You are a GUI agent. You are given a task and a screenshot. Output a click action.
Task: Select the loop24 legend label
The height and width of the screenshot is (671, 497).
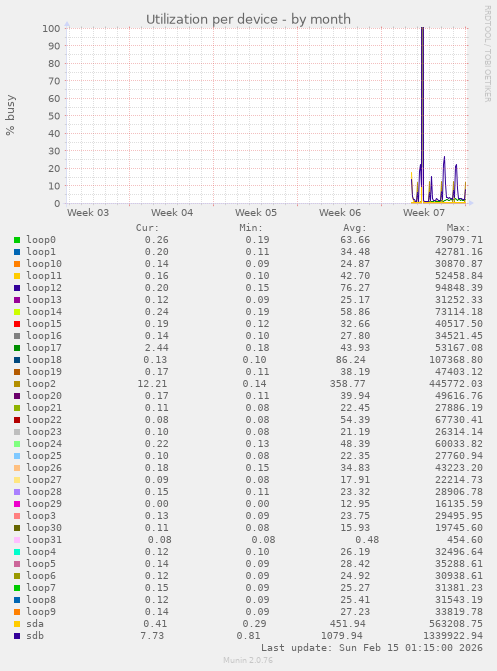pyautogui.click(x=44, y=444)
